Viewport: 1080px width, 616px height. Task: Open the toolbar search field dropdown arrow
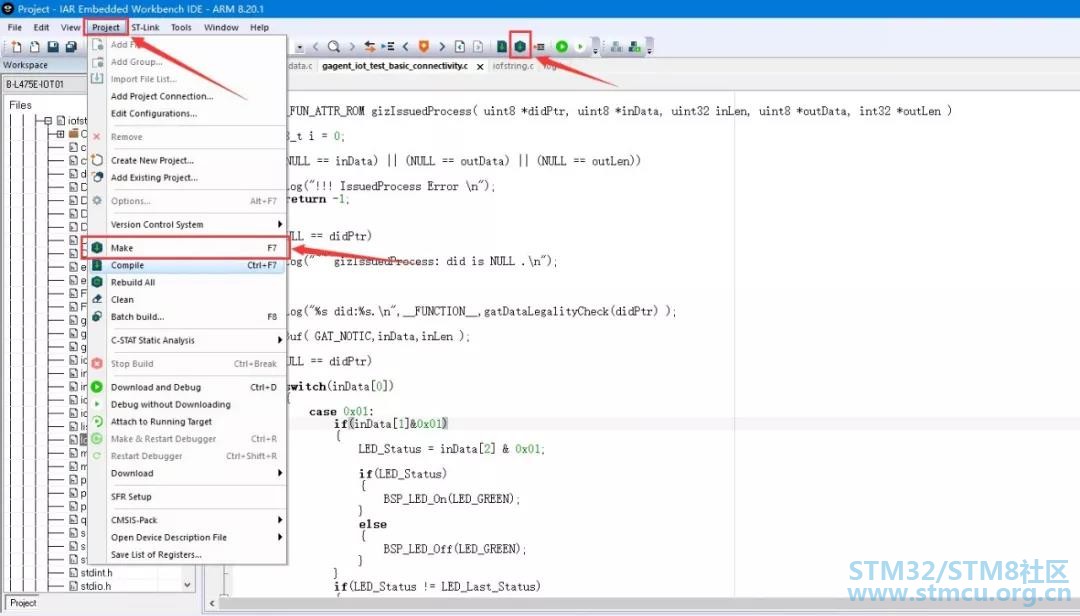click(x=300, y=48)
